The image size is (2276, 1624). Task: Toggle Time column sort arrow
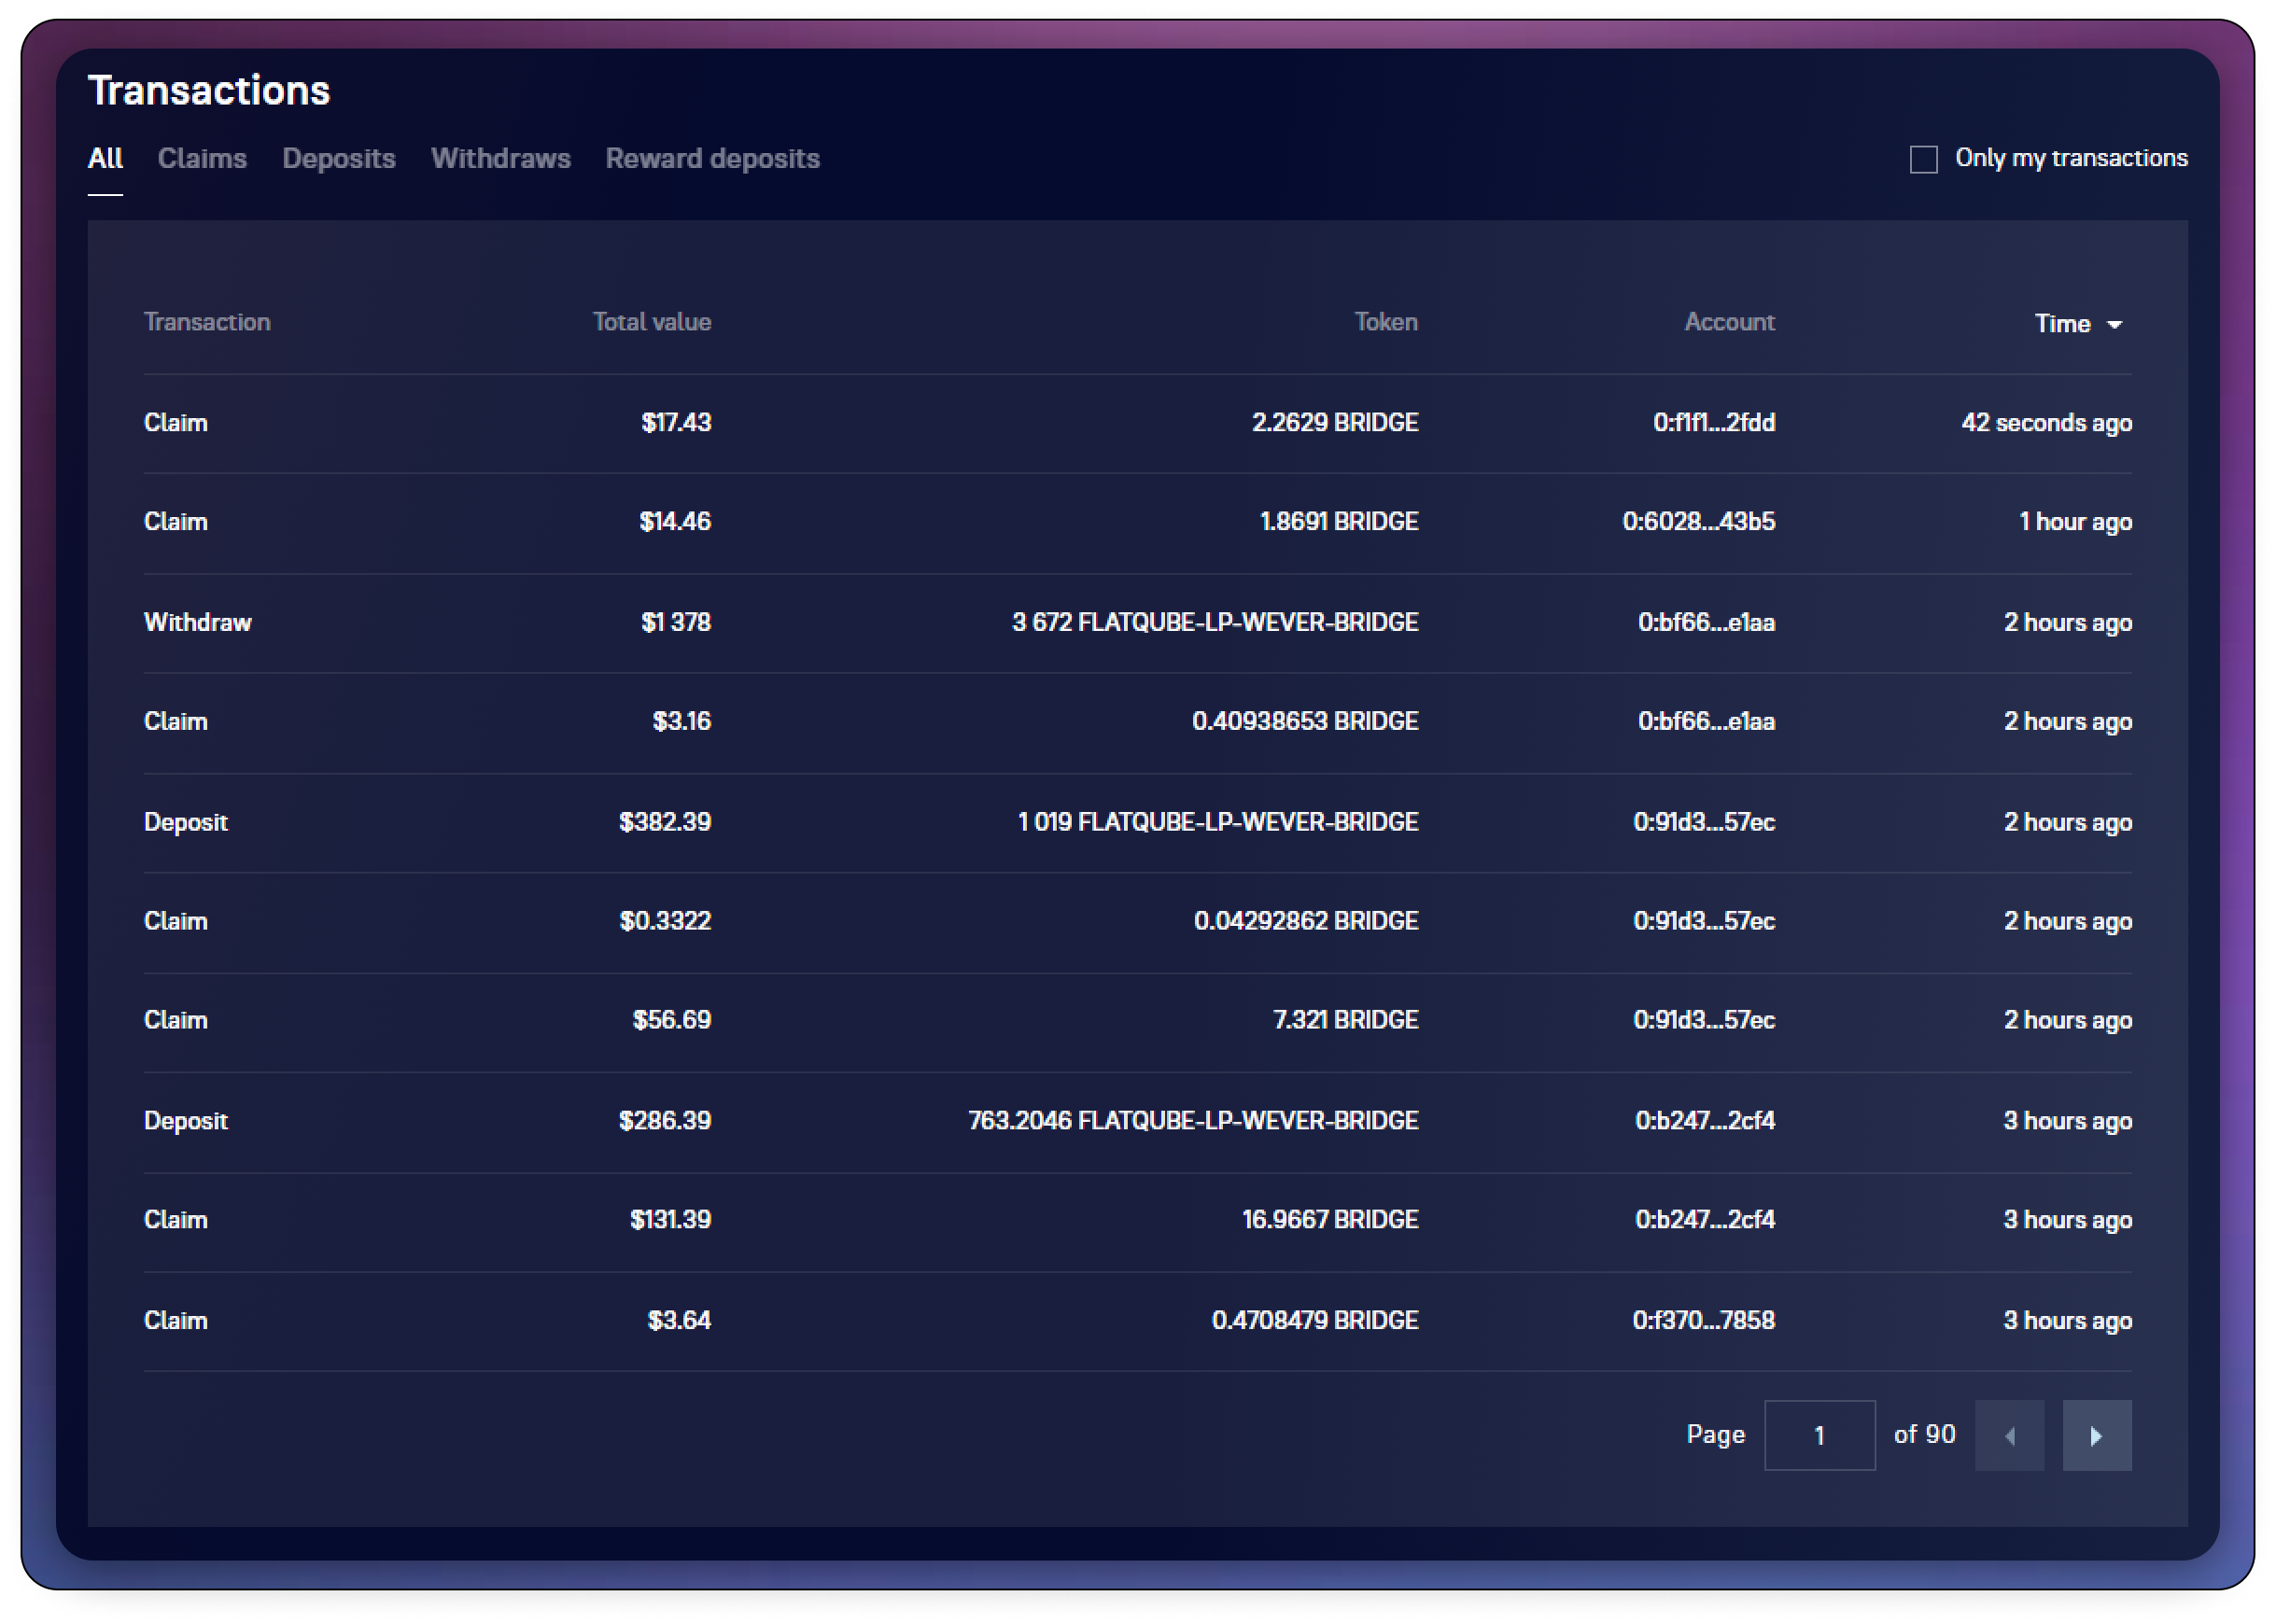[x=2114, y=324]
